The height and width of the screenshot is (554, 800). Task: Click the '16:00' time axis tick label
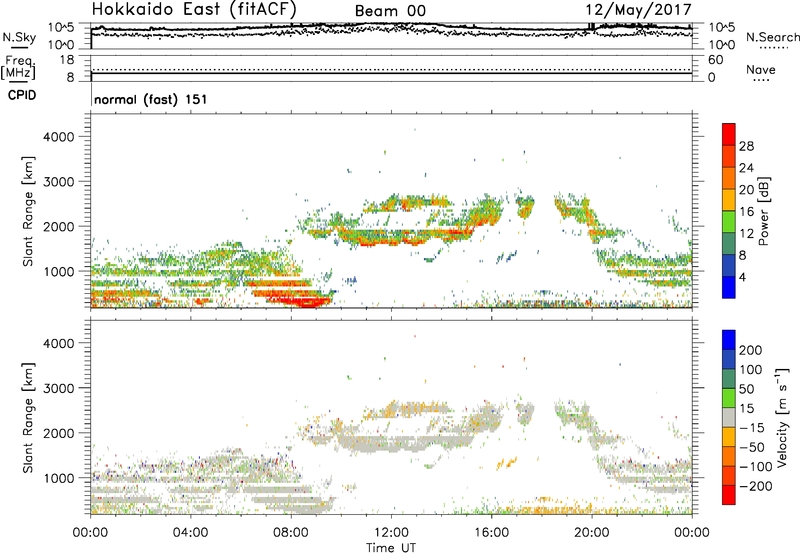tap(492, 533)
